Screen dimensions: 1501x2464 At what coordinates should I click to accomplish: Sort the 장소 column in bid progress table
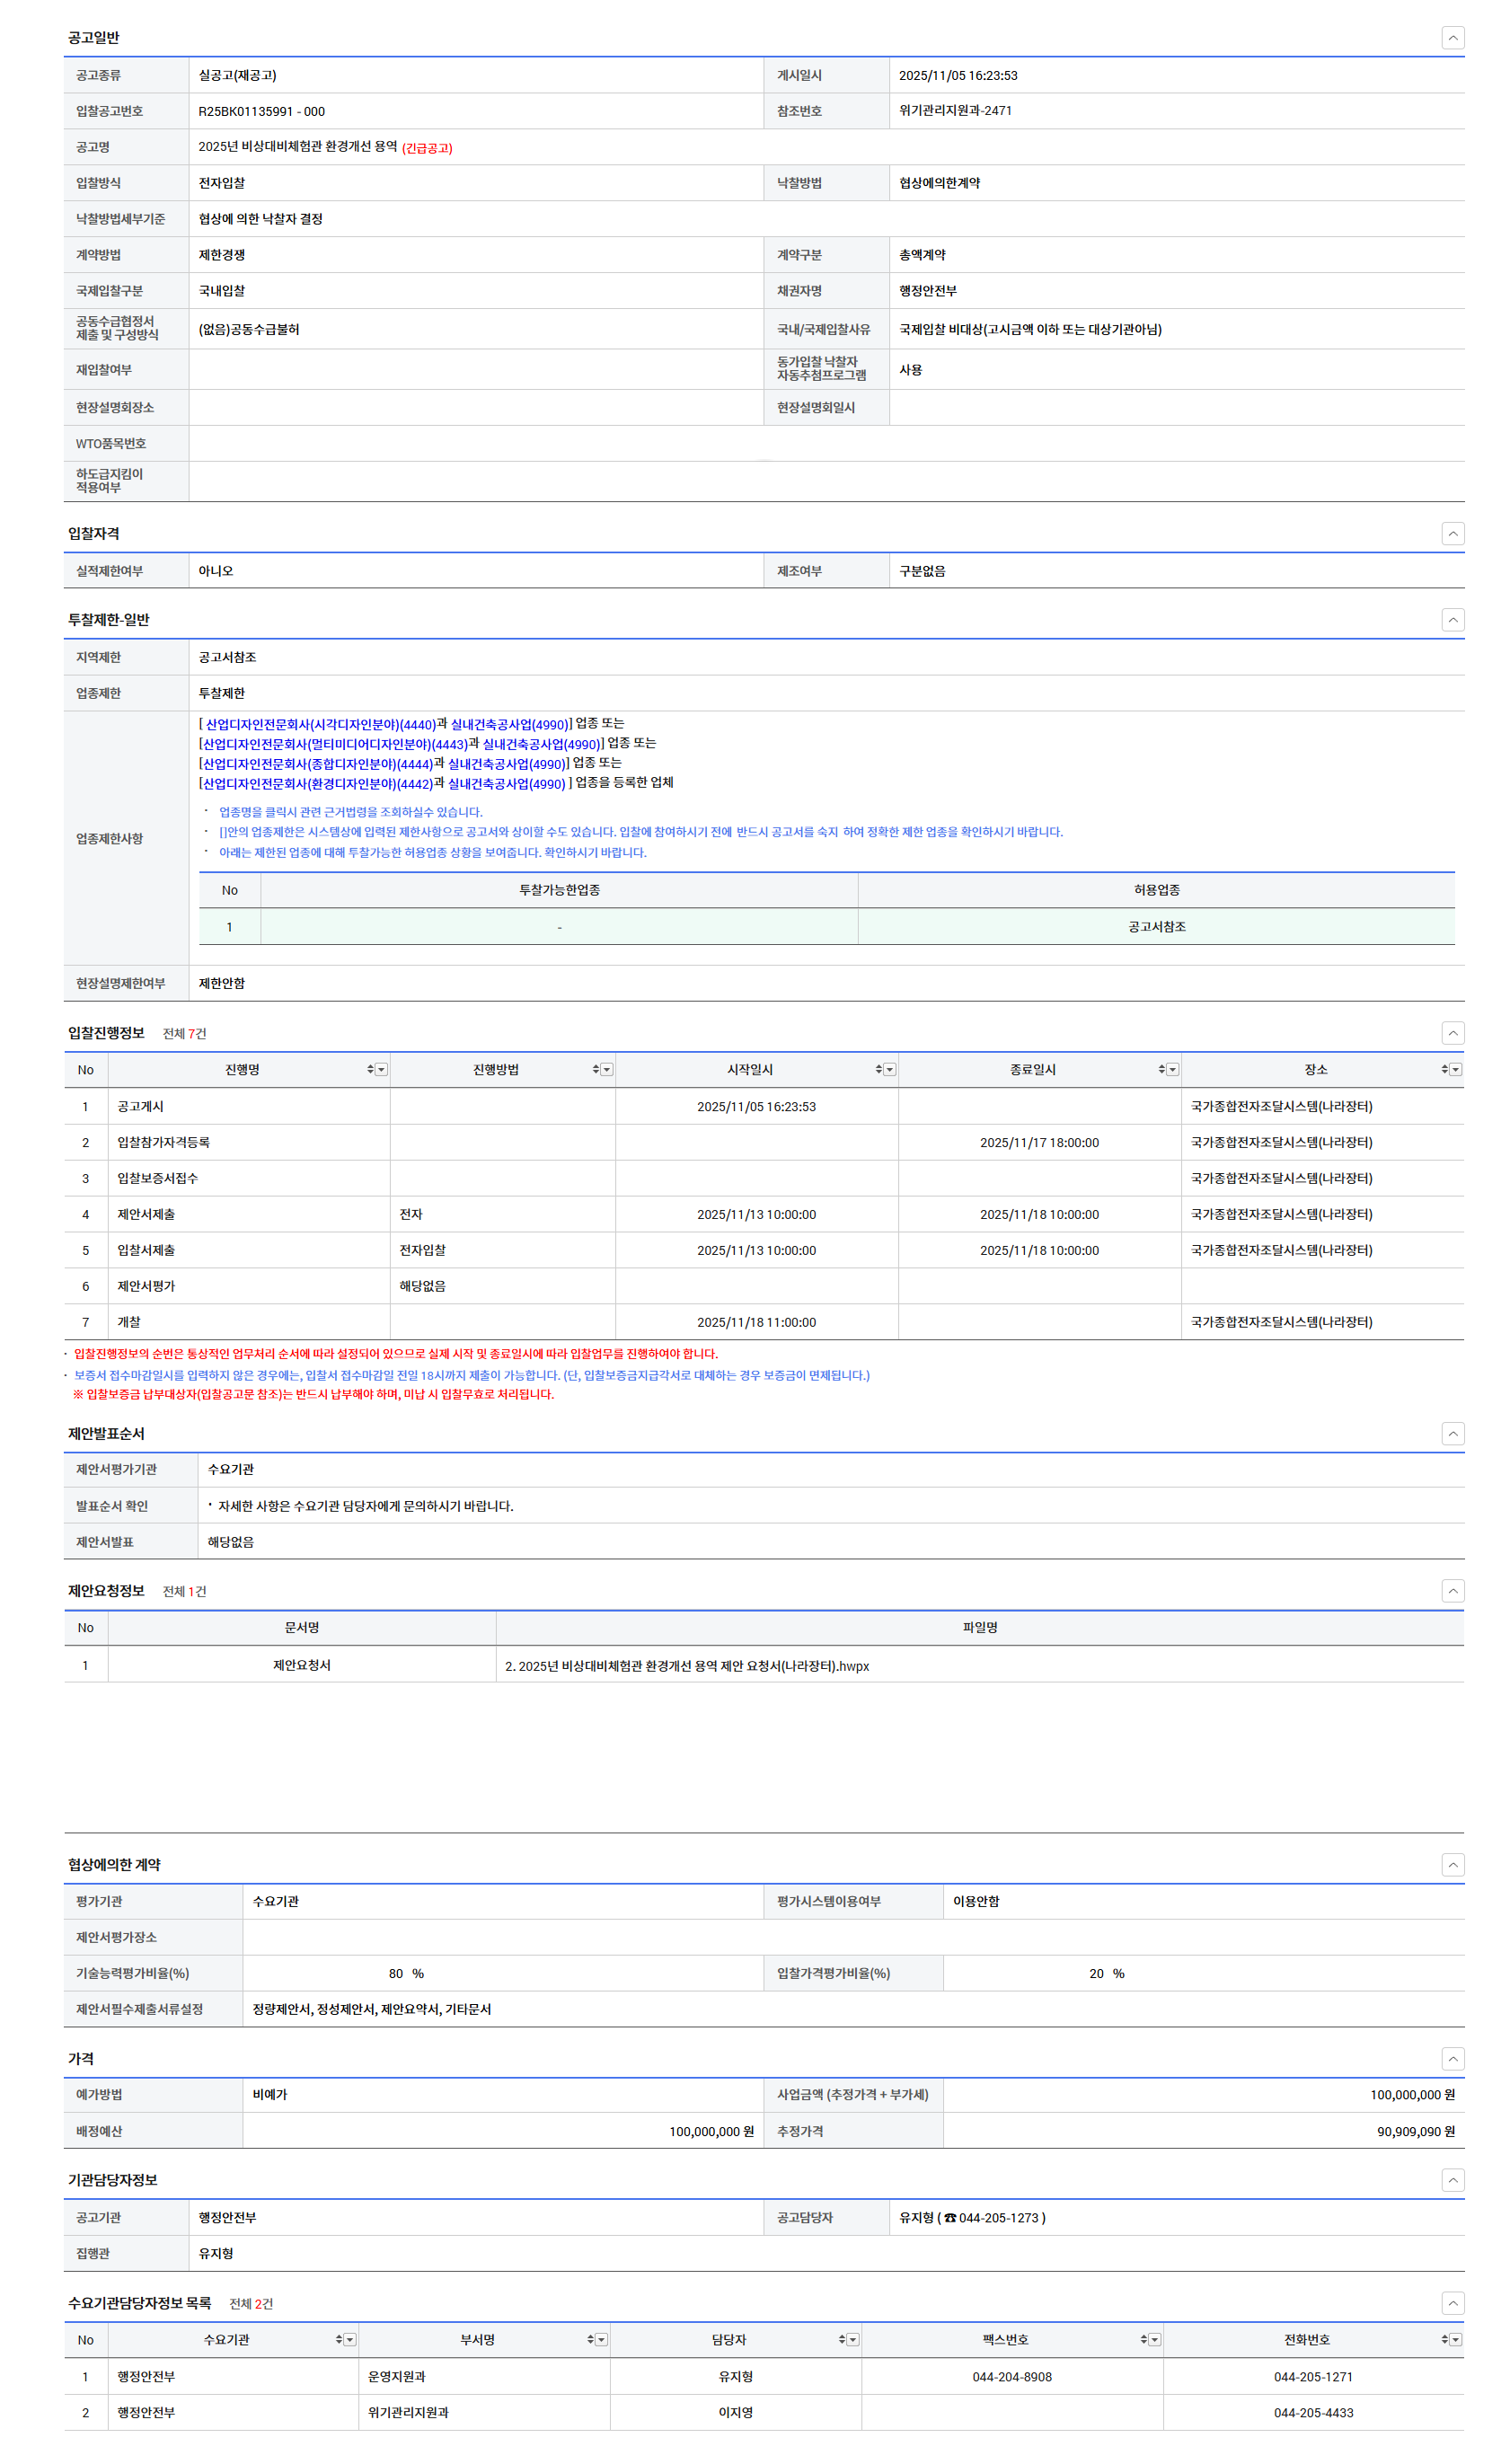tap(1445, 1070)
